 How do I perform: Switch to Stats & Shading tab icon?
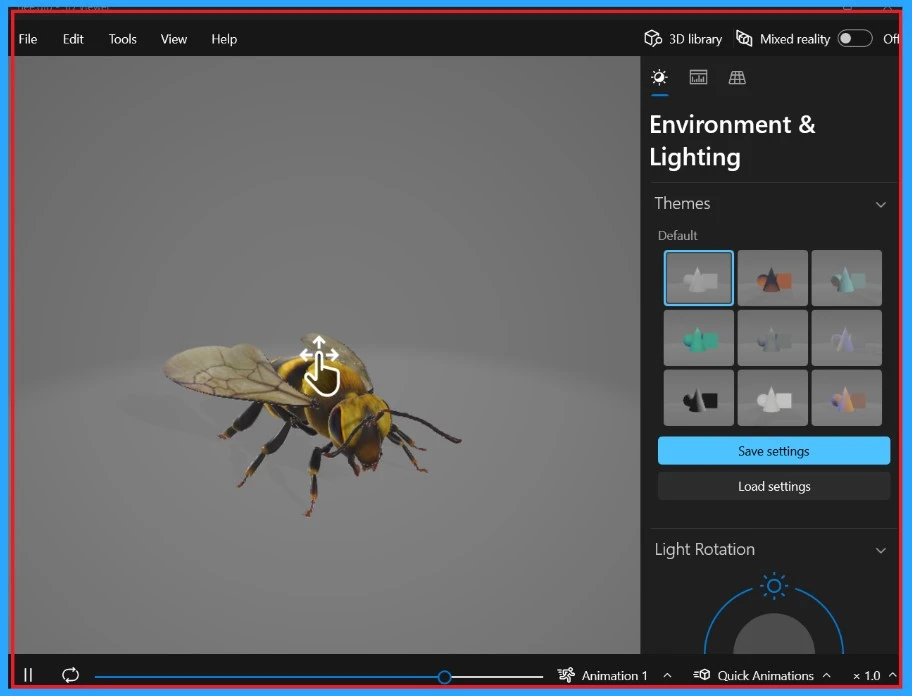click(x=698, y=77)
